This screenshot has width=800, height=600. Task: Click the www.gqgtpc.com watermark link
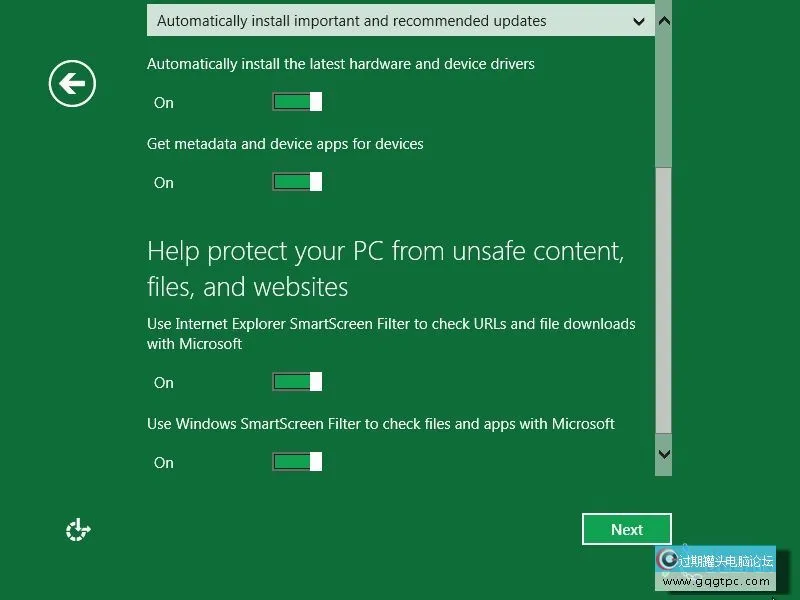click(x=717, y=581)
